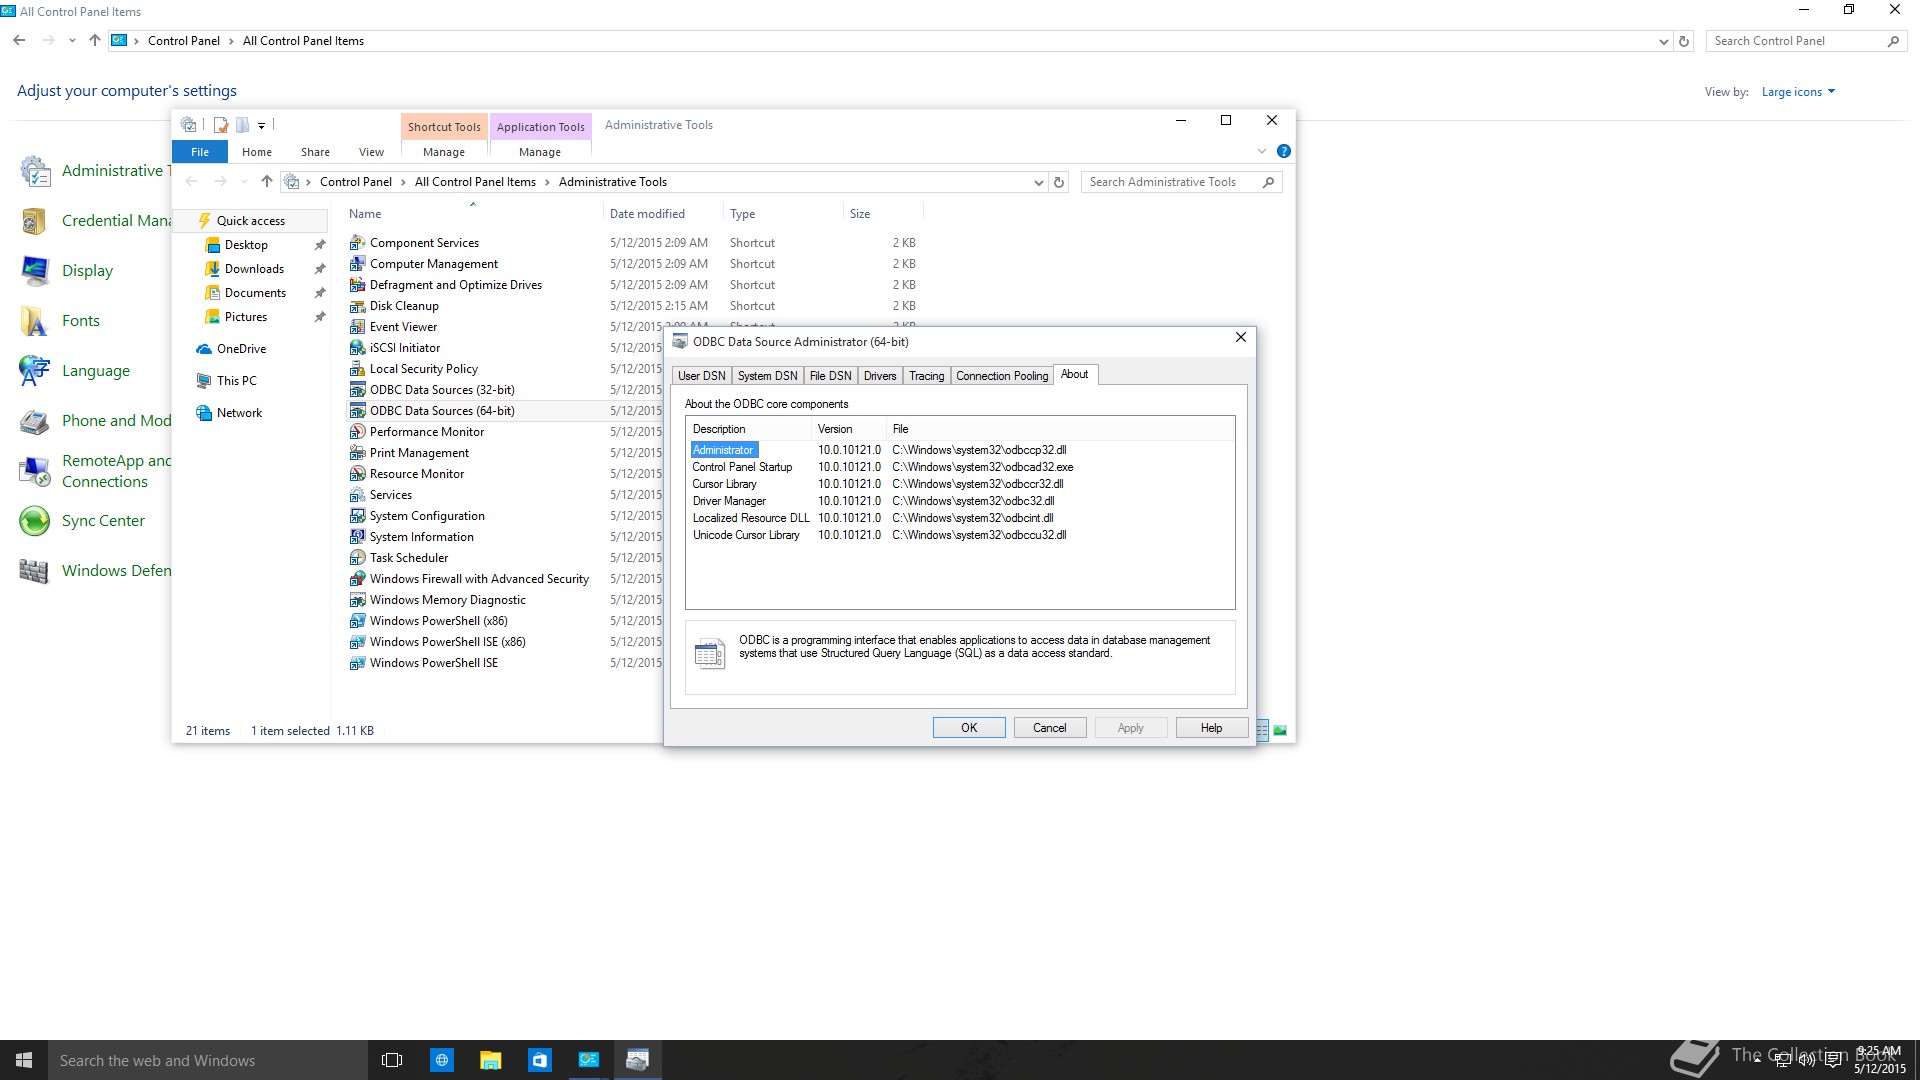Click Help button in ODBC dialog

(1211, 728)
